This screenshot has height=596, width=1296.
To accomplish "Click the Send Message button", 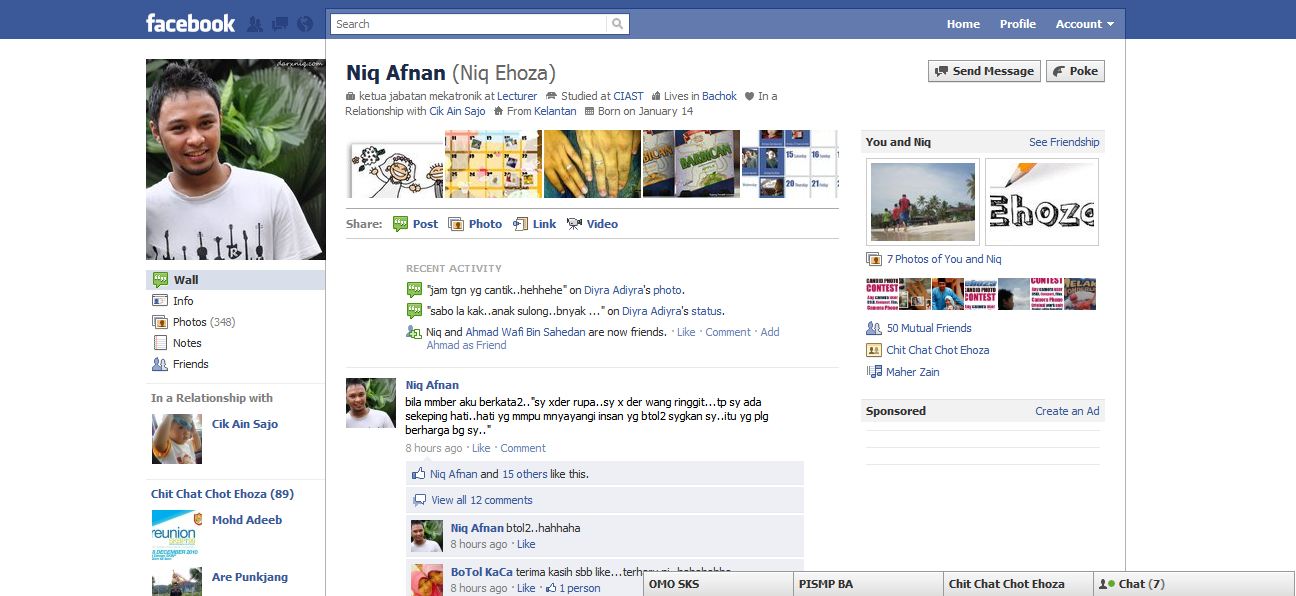I will point(984,71).
